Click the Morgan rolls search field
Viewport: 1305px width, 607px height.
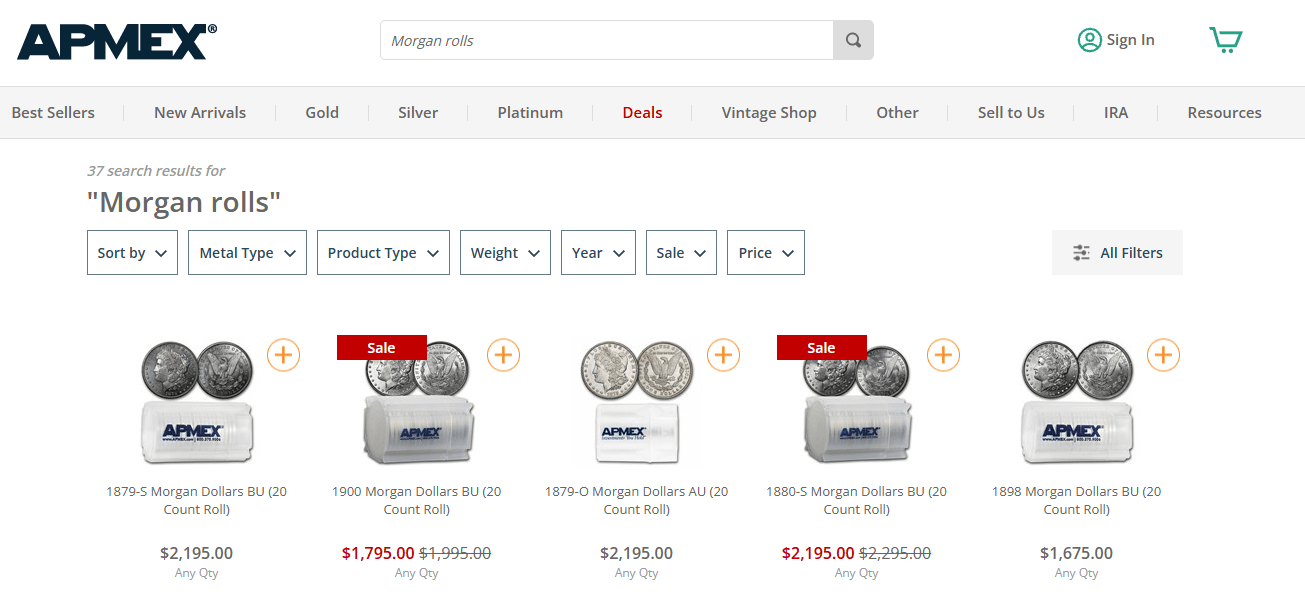pyautogui.click(x=607, y=41)
